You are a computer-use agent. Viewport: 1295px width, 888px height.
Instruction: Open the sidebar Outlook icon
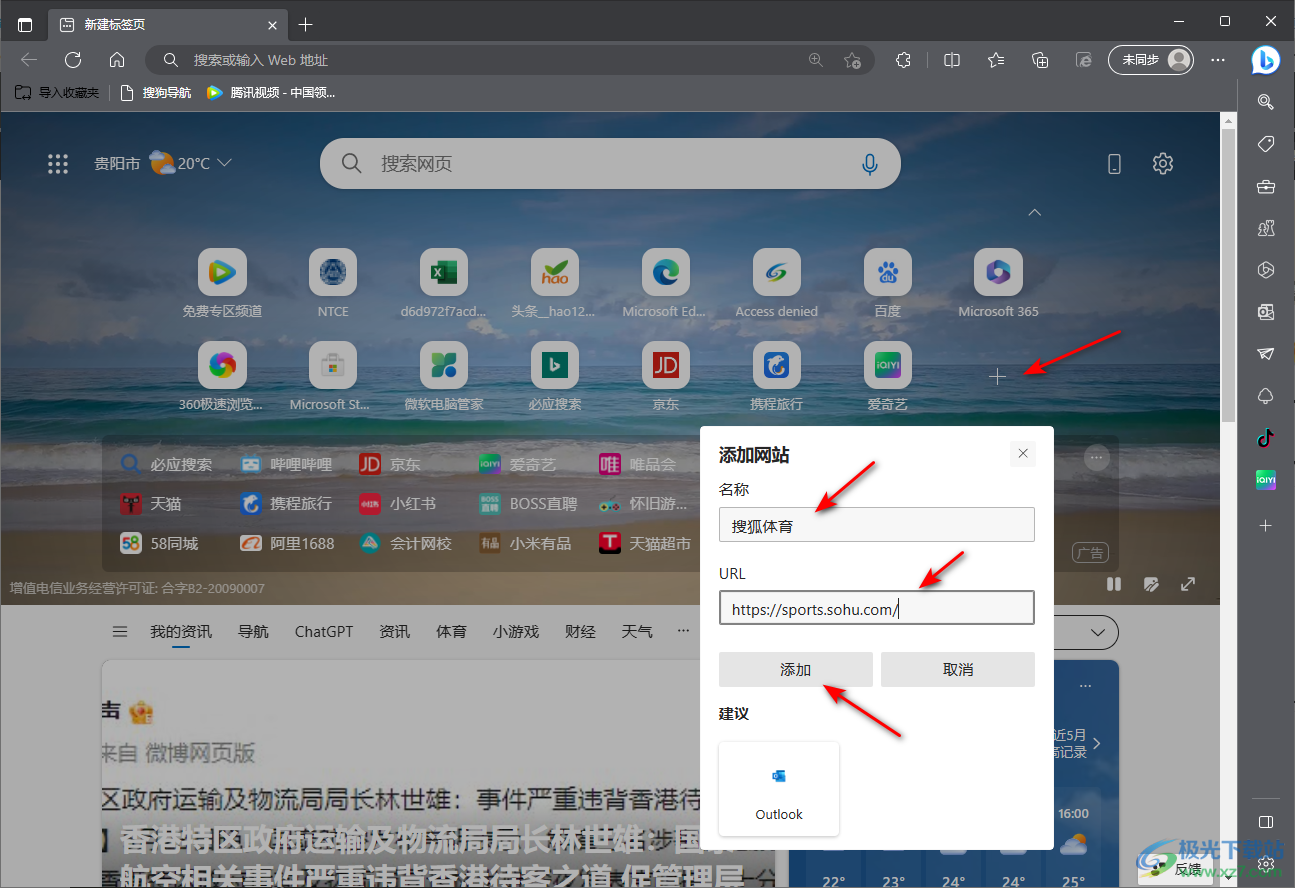click(1266, 312)
